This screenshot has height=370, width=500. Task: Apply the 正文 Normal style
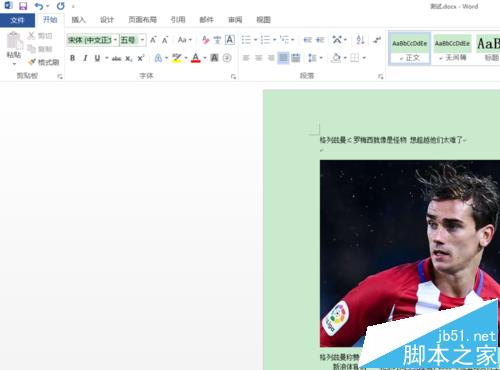pyautogui.click(x=410, y=48)
